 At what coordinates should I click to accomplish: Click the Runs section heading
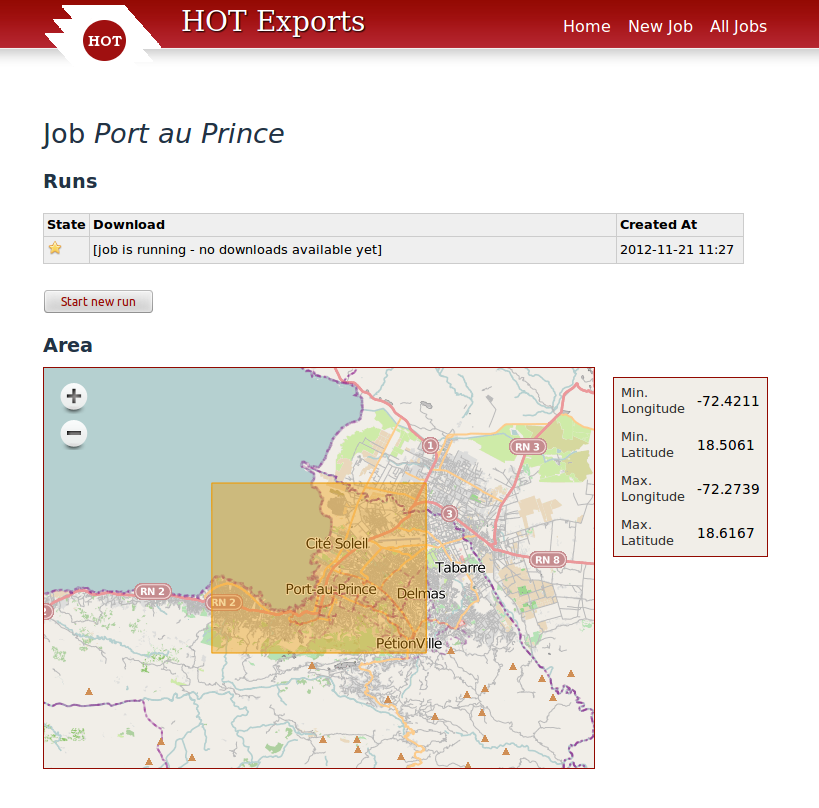tap(71, 181)
